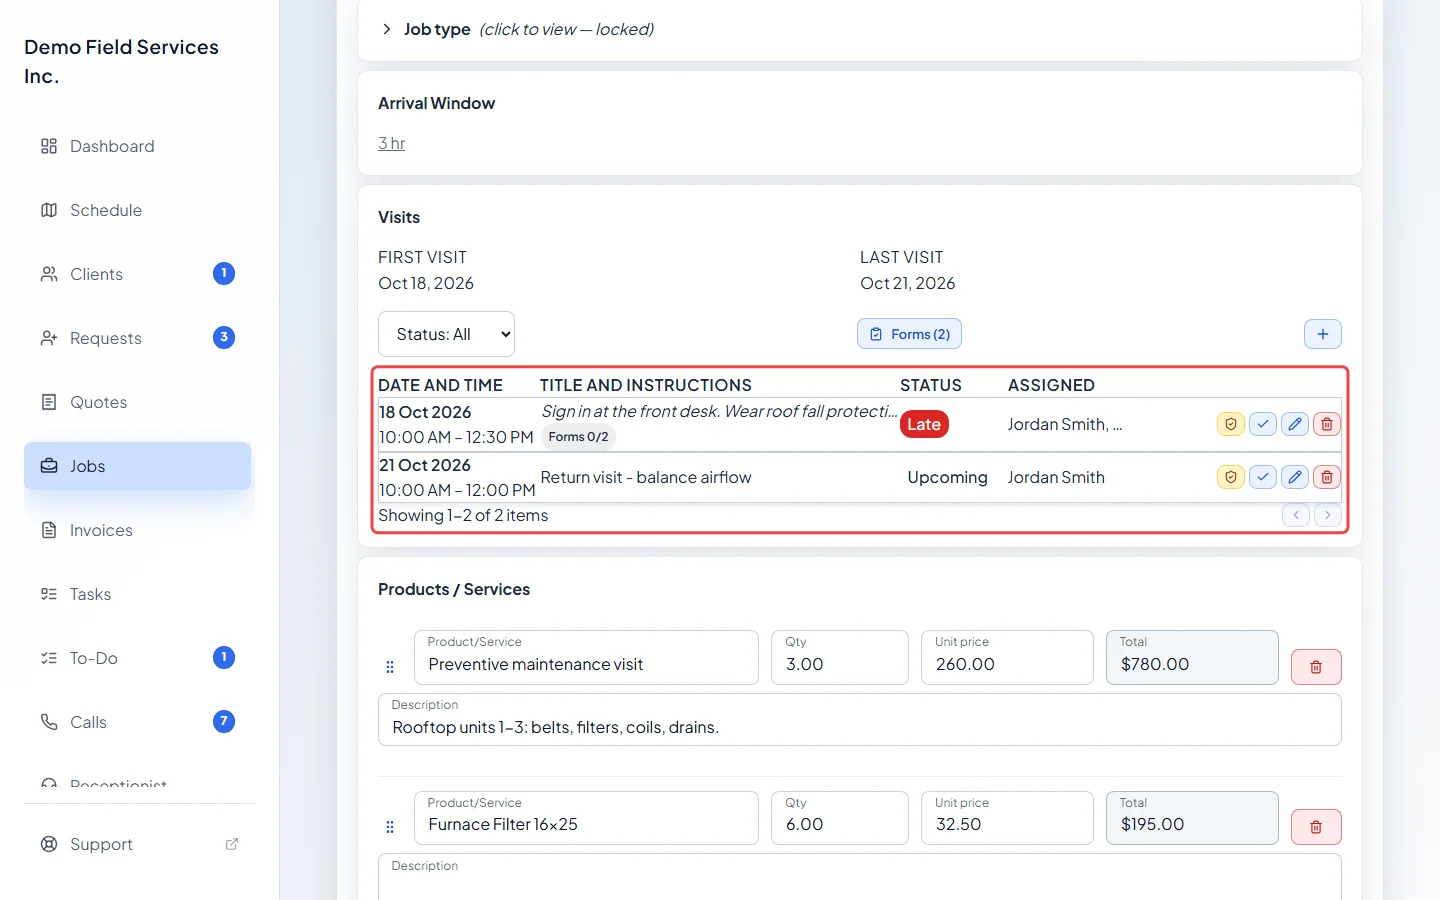Click the Dashboard grid icon in sidebar
The height and width of the screenshot is (900, 1440).
coord(49,146)
